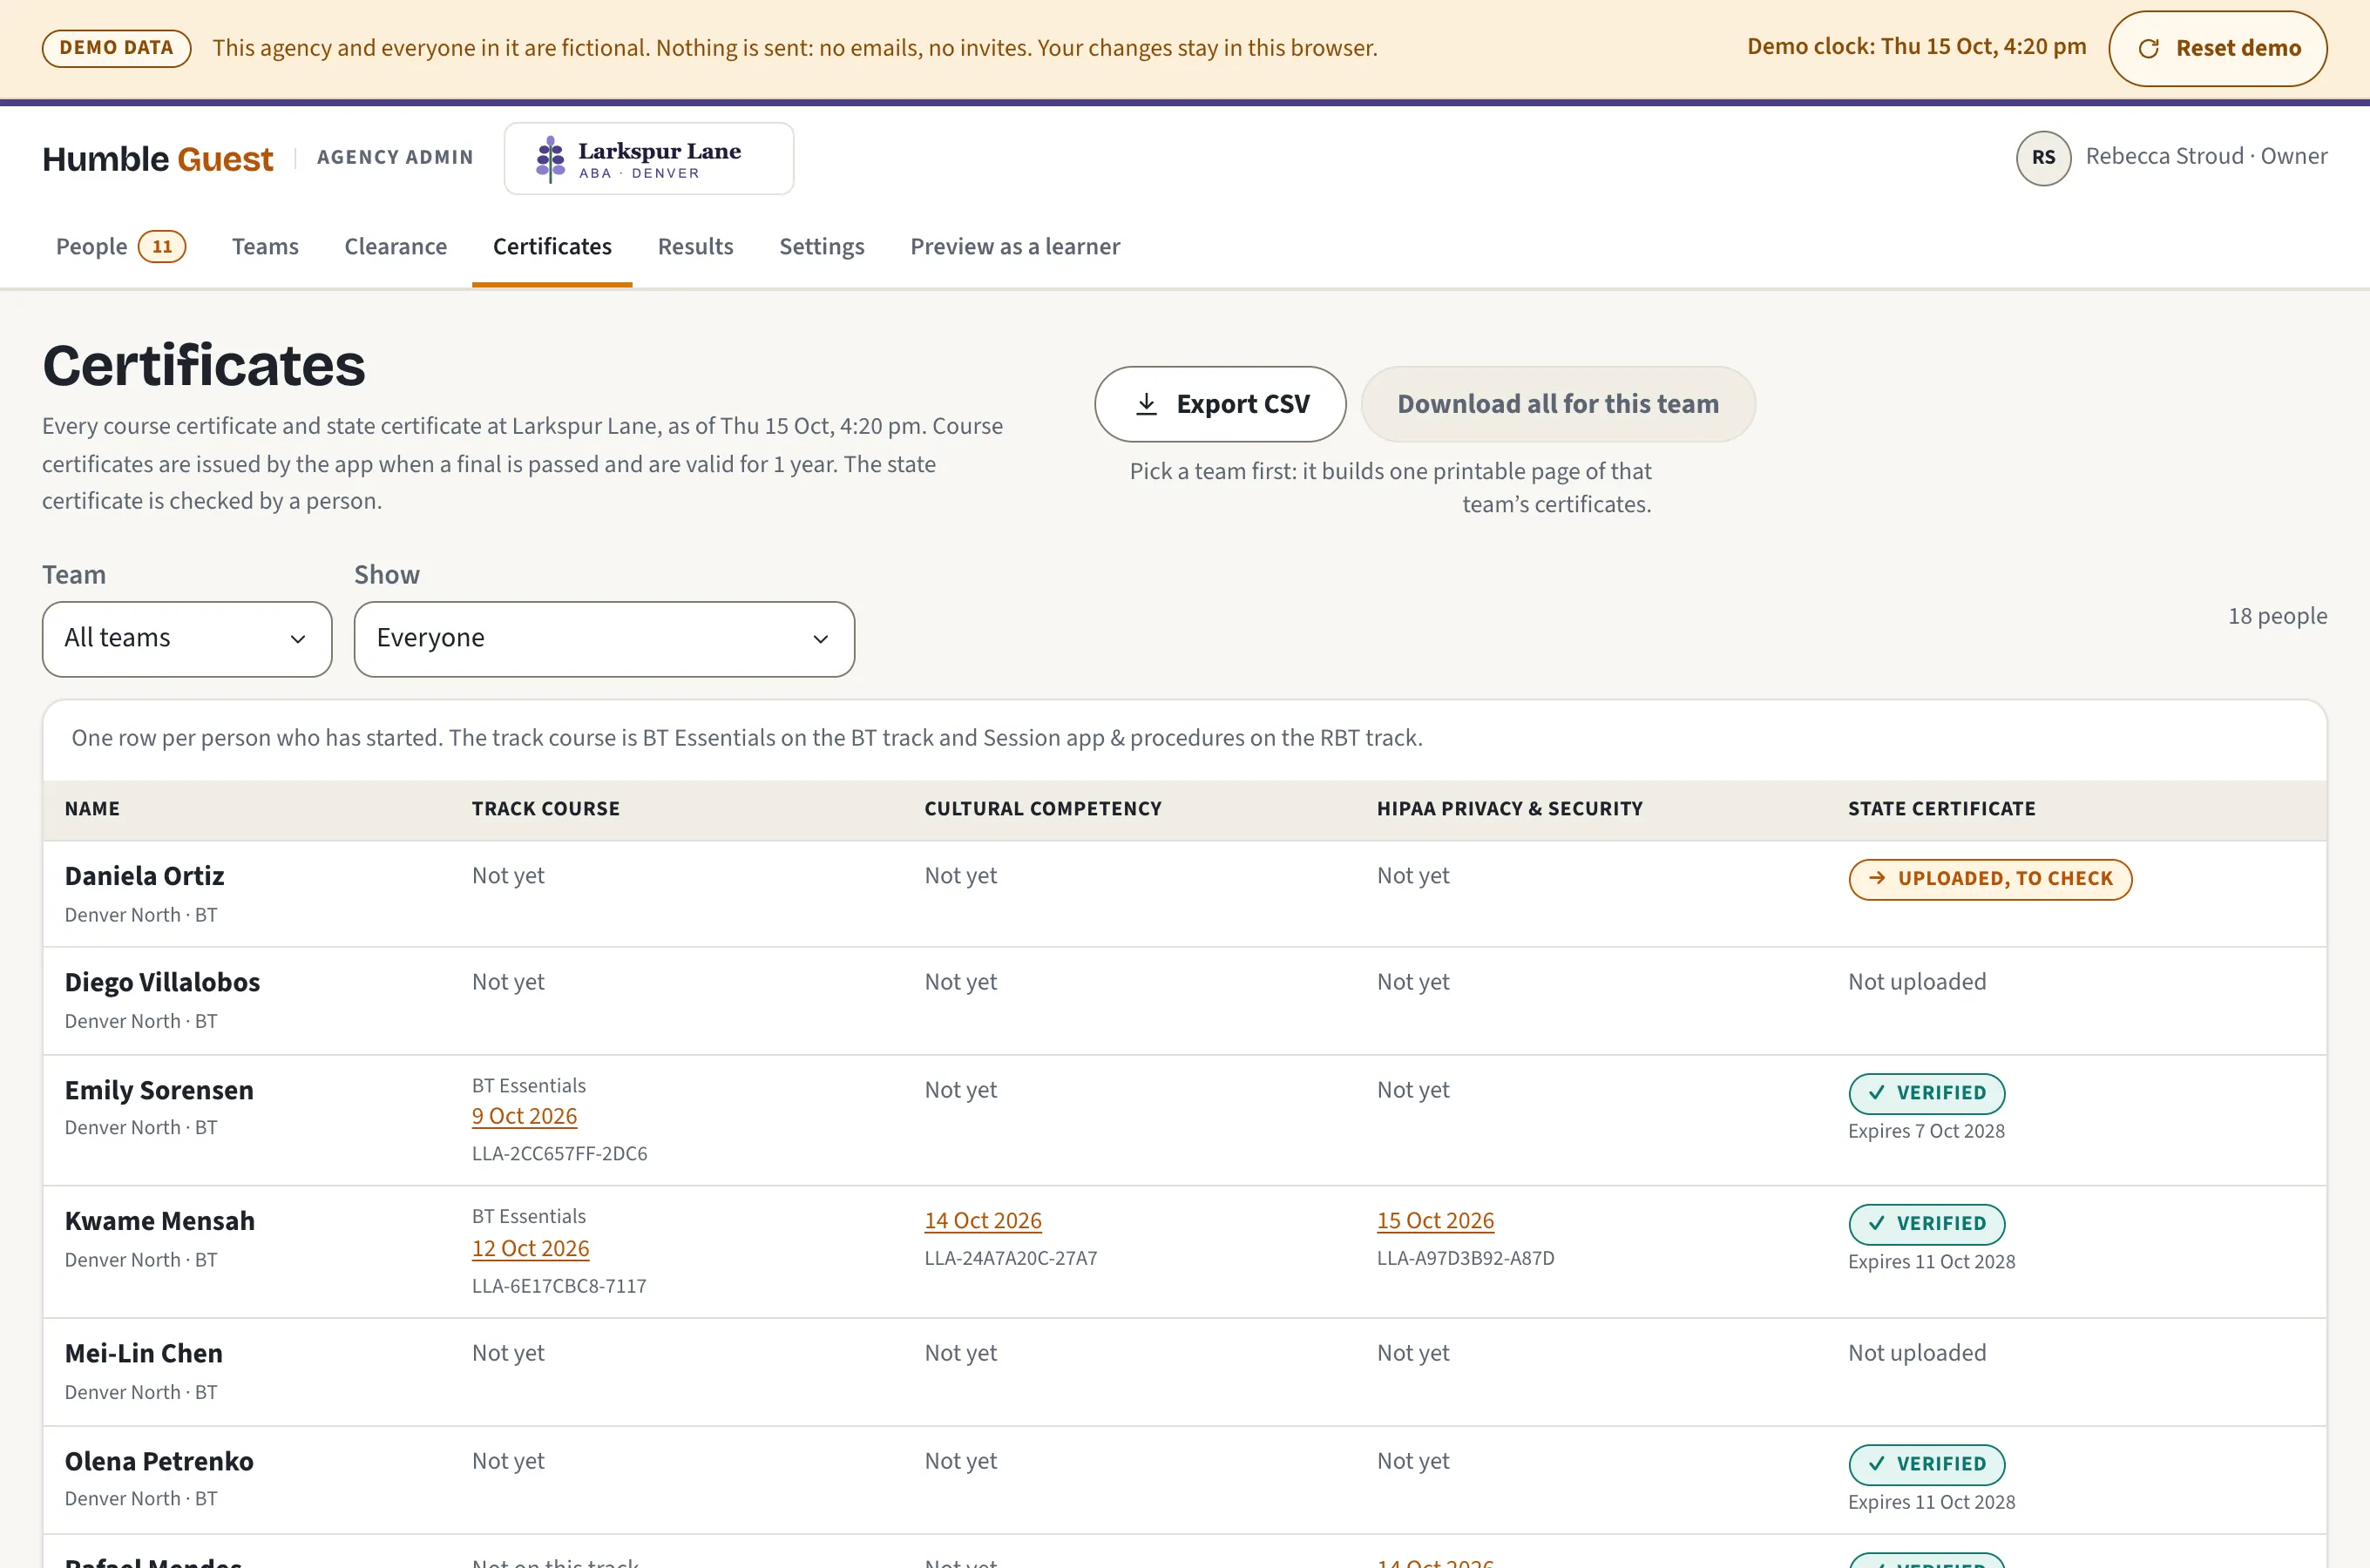Click the download icon in Export CSV
This screenshot has height=1568, width=2370.
[x=1146, y=404]
